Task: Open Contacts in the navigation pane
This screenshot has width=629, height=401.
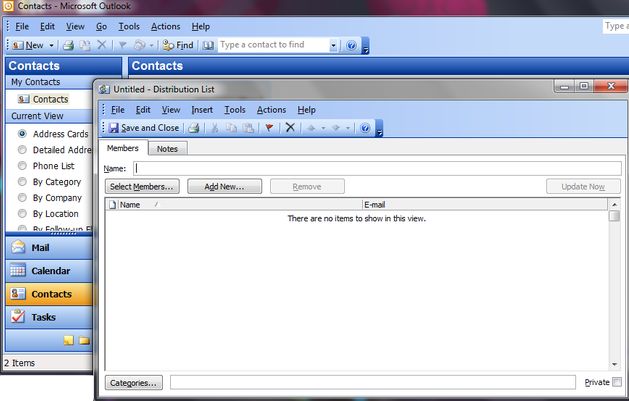Action: 49,294
